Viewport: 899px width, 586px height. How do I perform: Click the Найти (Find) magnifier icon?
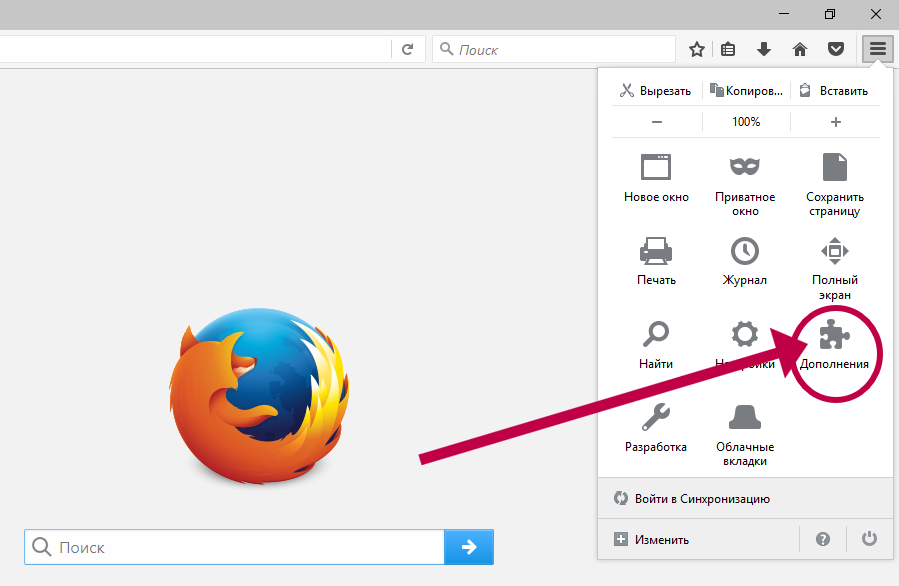point(656,335)
